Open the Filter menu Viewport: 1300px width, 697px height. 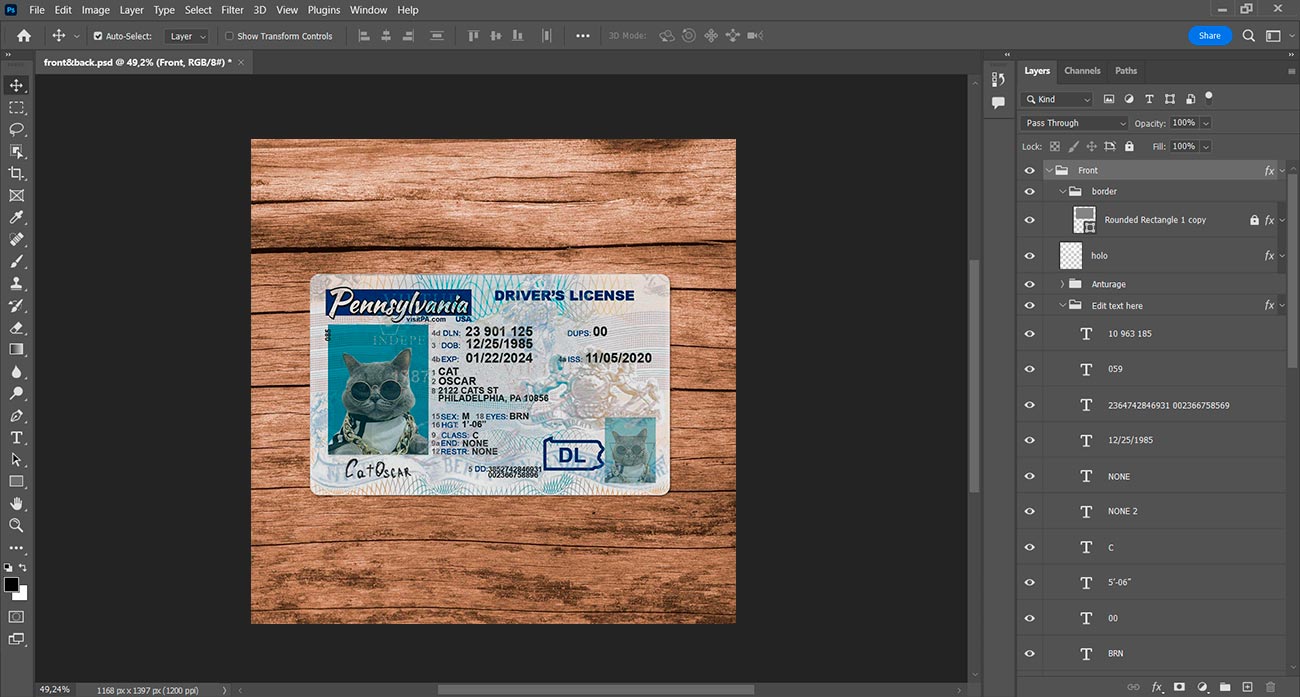click(x=232, y=10)
